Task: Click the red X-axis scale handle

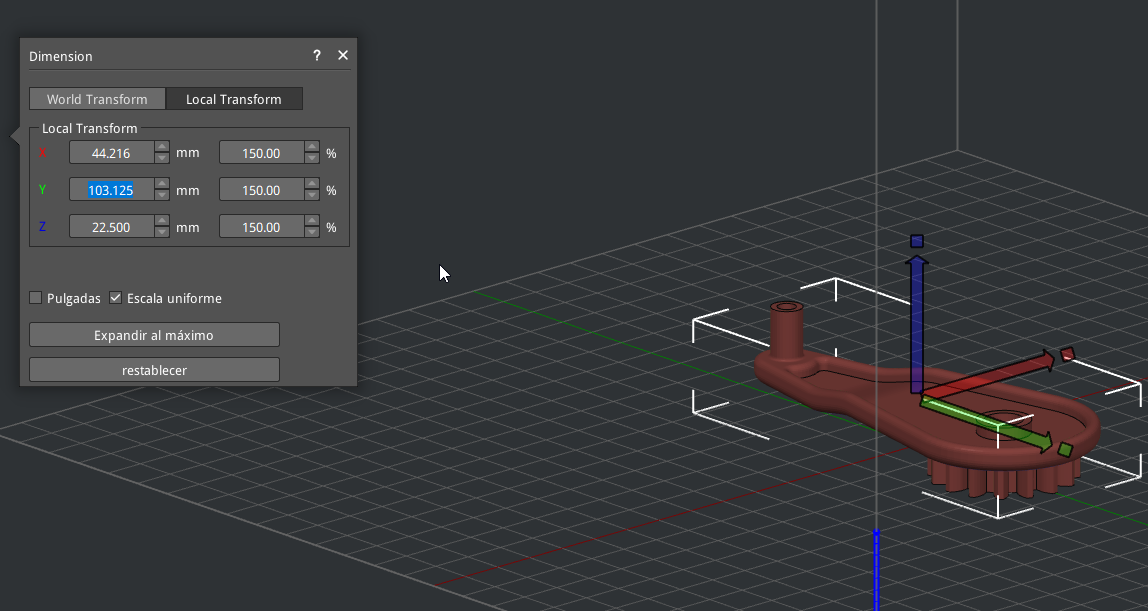Action: point(1067,353)
